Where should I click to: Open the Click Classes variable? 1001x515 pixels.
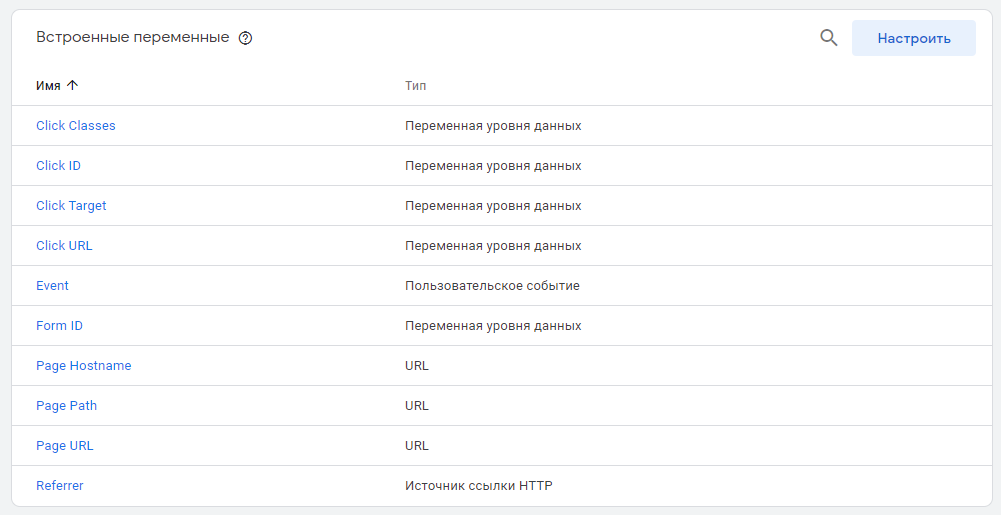76,126
